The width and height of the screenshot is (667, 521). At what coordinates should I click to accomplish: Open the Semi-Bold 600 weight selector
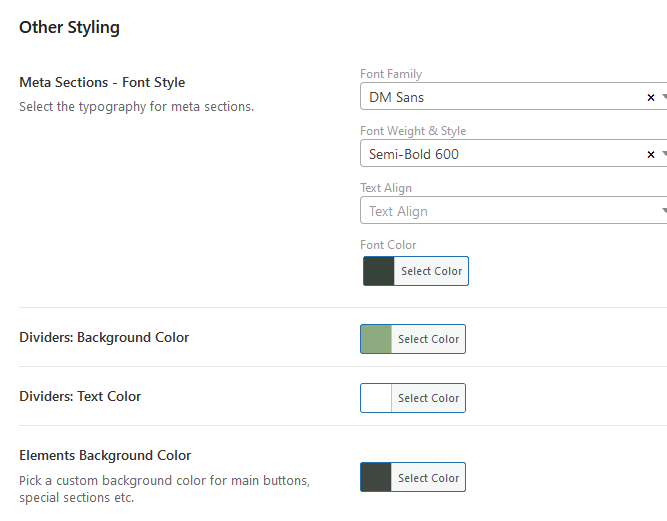pyautogui.click(x=500, y=154)
